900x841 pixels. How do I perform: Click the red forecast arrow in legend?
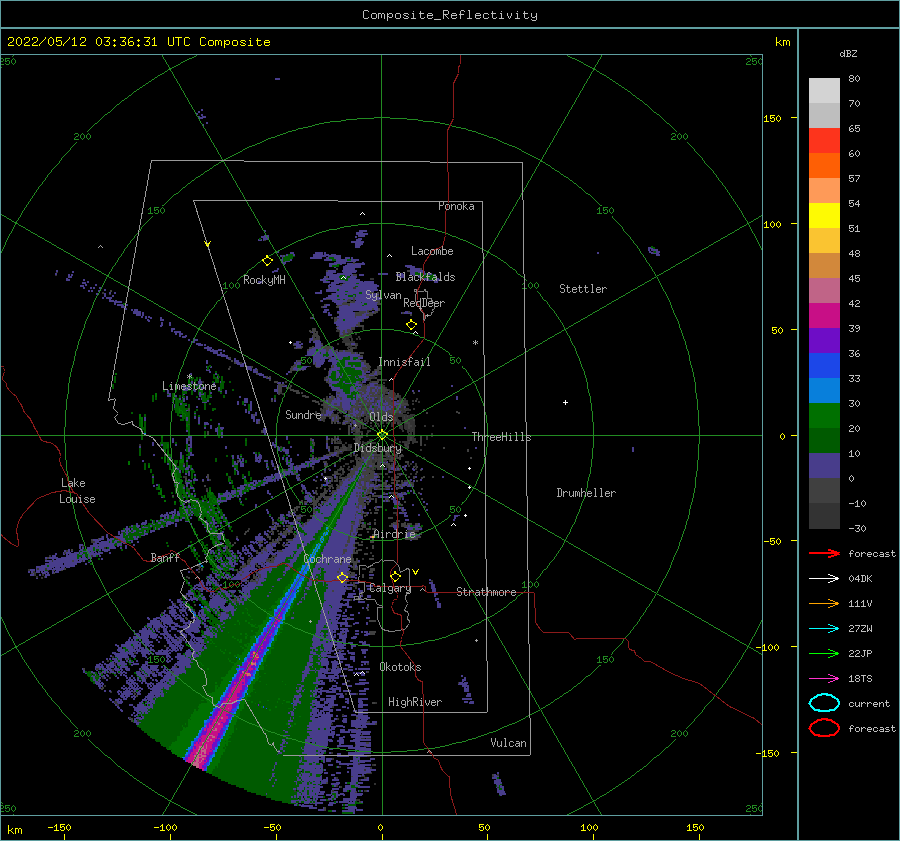[824, 553]
